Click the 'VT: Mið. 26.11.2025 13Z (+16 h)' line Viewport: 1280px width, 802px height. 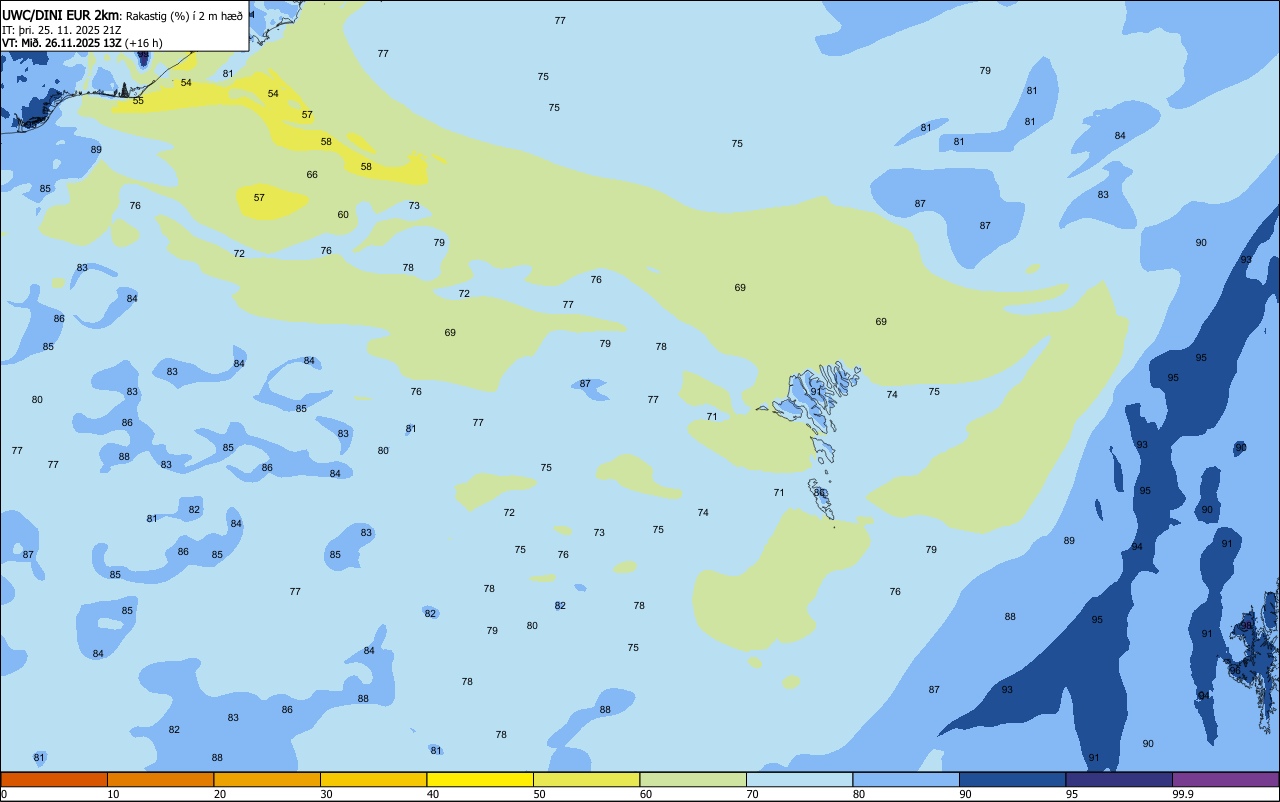[82, 43]
